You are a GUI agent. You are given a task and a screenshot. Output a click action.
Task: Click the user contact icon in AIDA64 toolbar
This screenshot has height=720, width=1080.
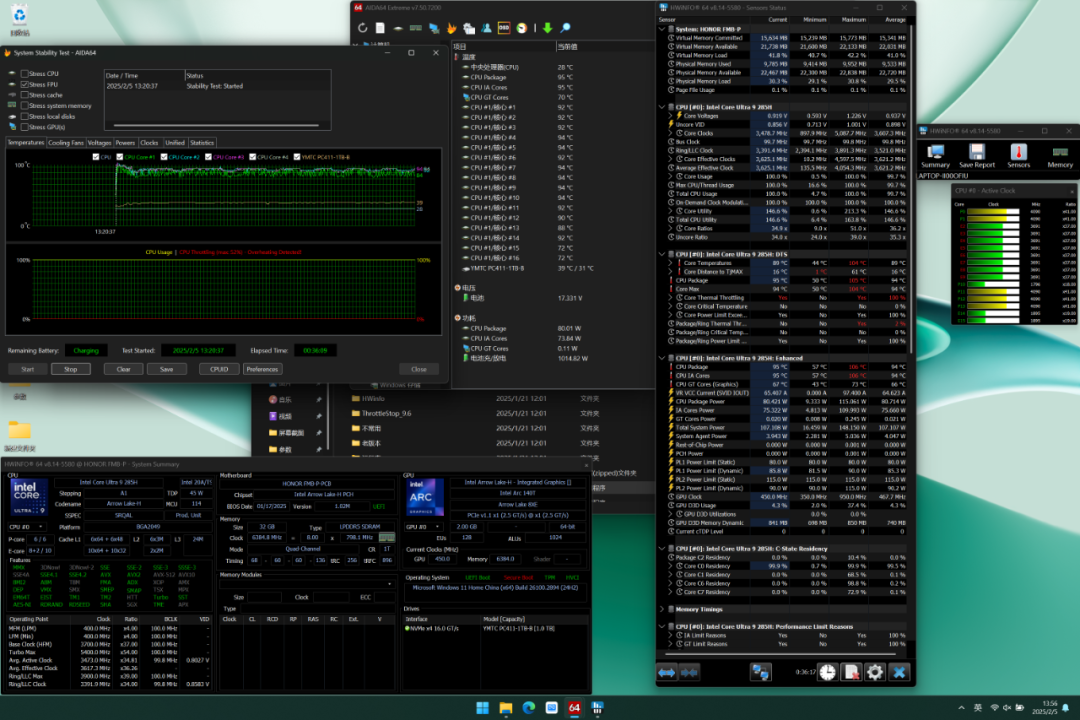[x=486, y=28]
